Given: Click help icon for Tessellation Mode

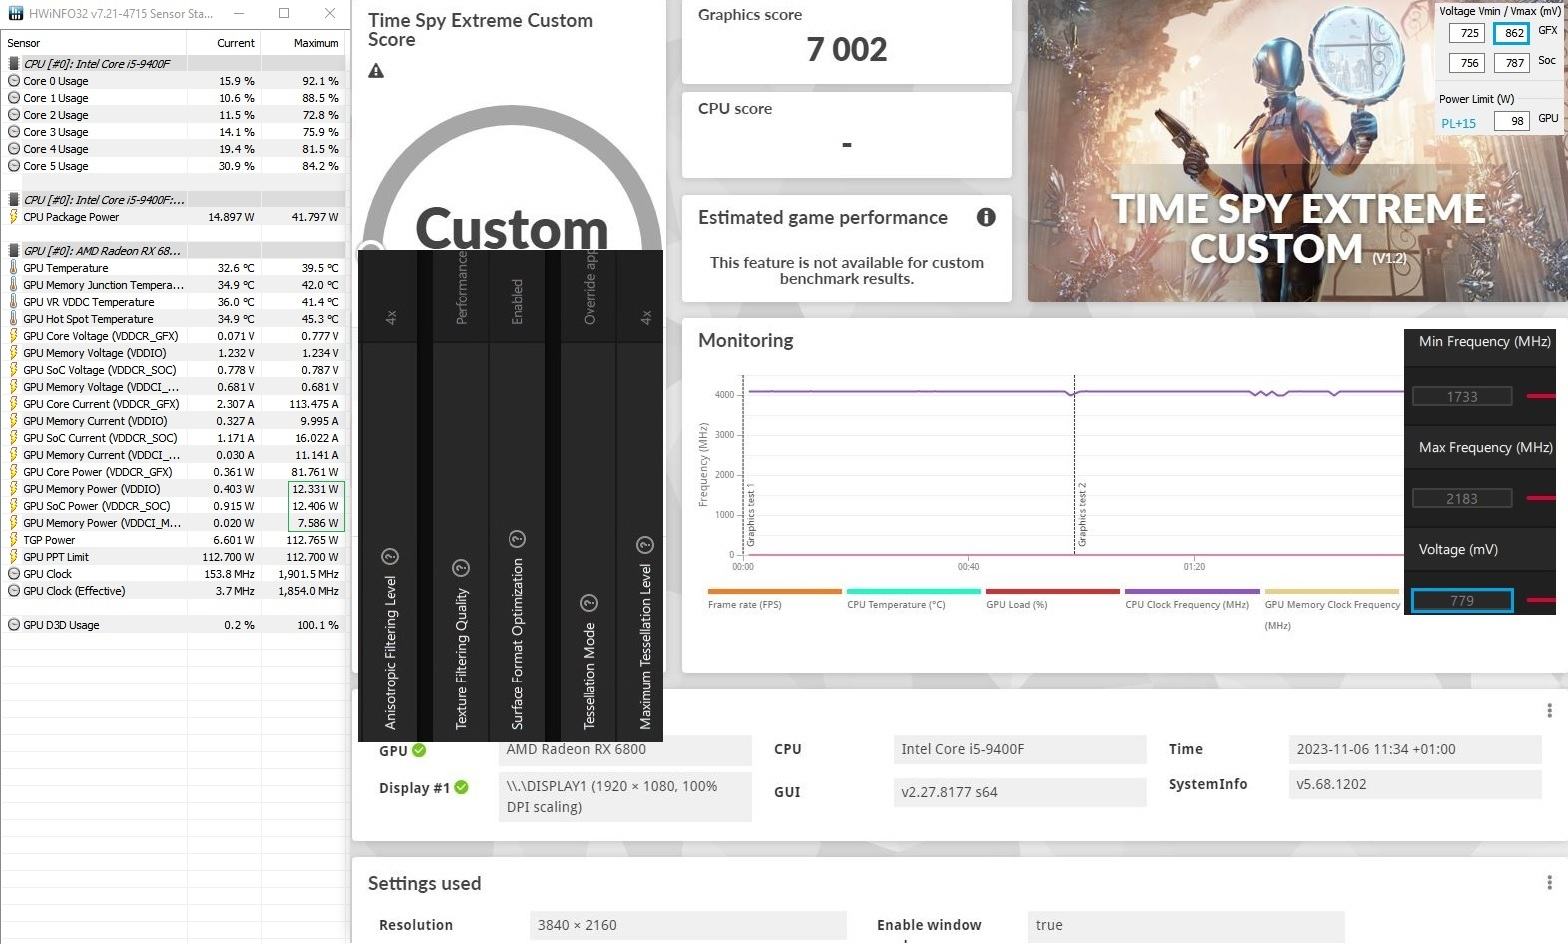Looking at the screenshot, I should [589, 603].
